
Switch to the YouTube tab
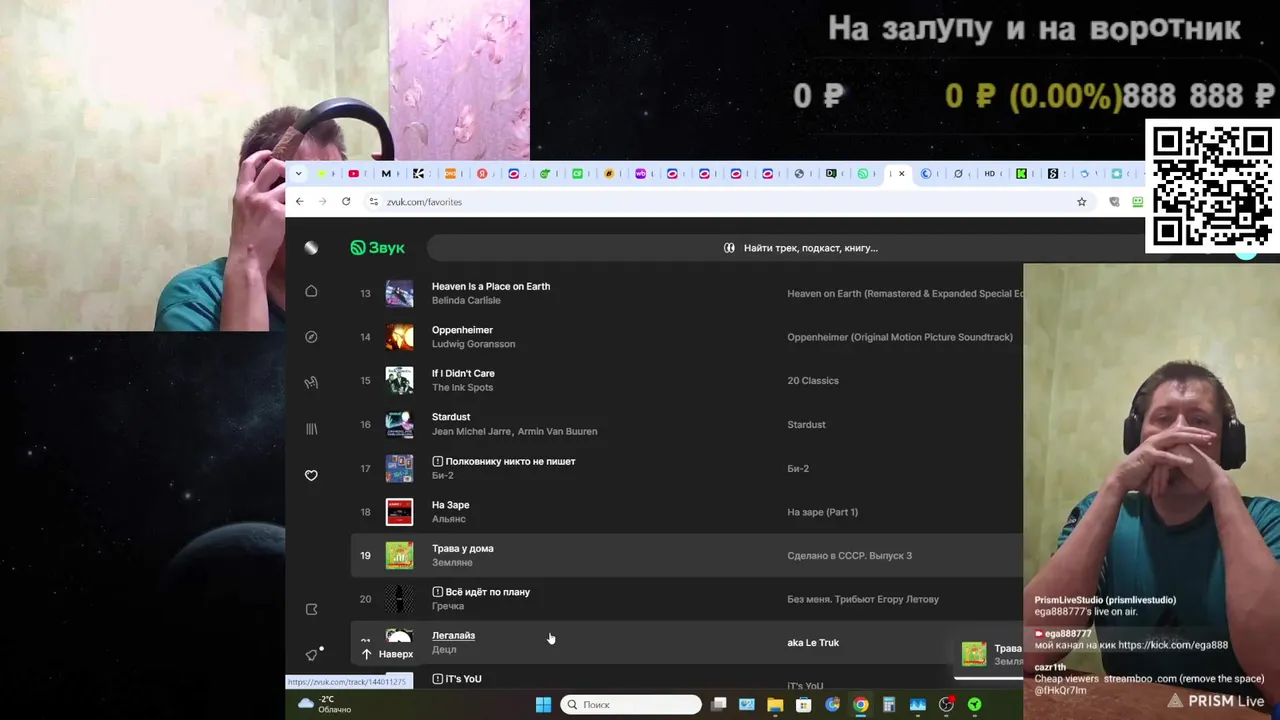click(x=353, y=173)
